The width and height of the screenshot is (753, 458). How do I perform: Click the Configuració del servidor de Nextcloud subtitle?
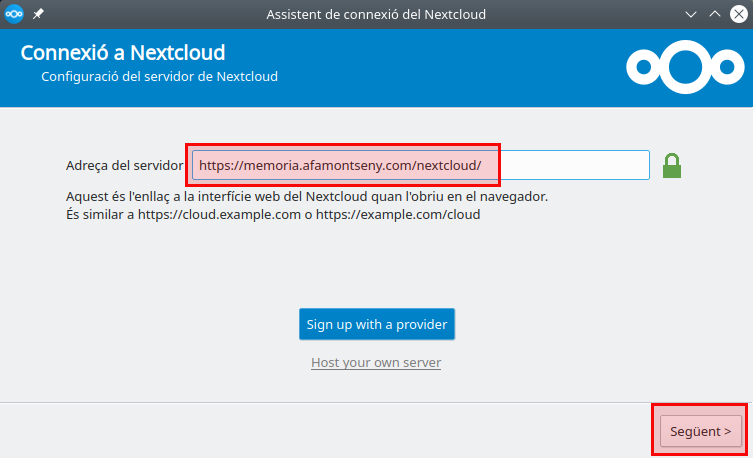pos(159,76)
